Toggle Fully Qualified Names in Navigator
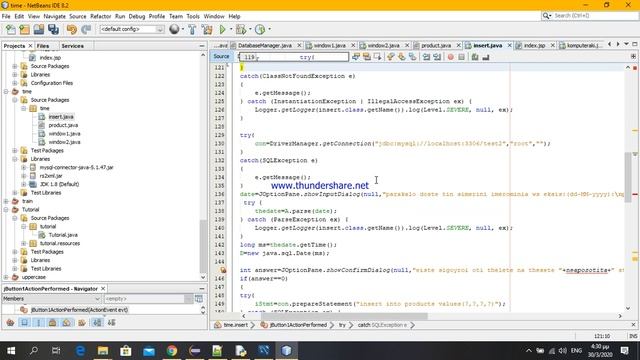This screenshot has height=360, width=640. [x=82, y=322]
